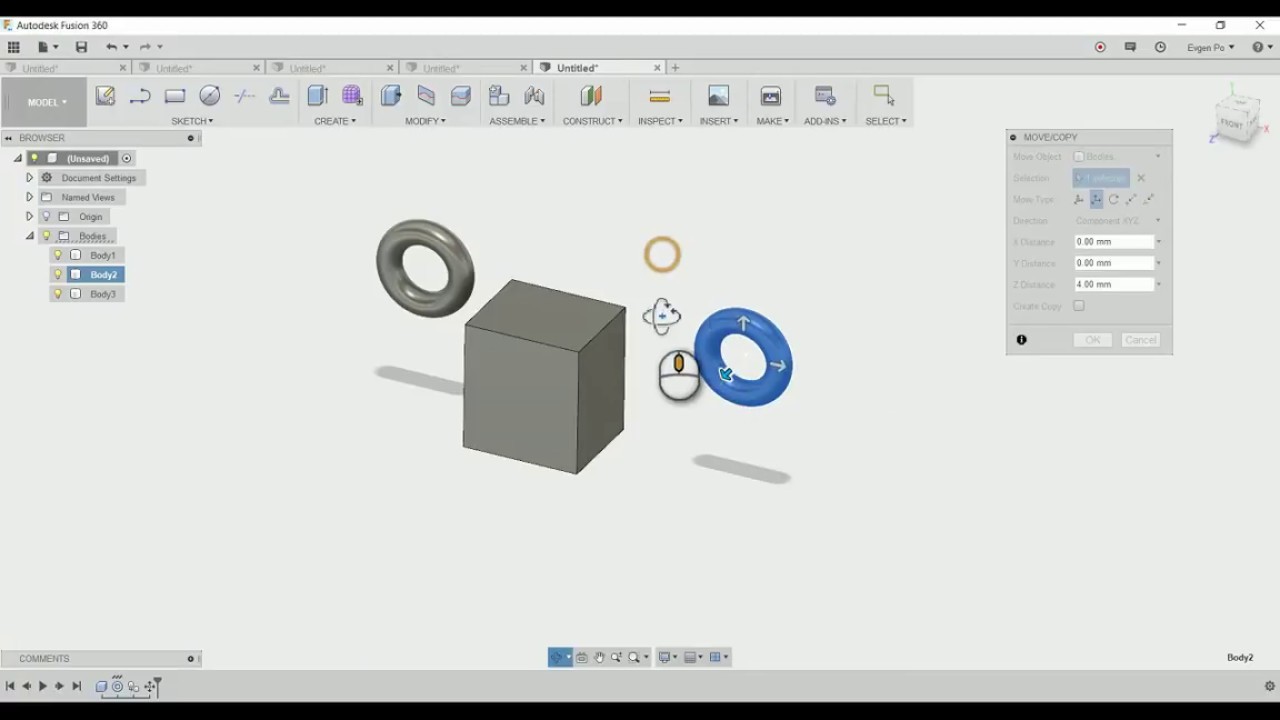Open the MODIFY menu
The height and width of the screenshot is (720, 1280).
(425, 121)
